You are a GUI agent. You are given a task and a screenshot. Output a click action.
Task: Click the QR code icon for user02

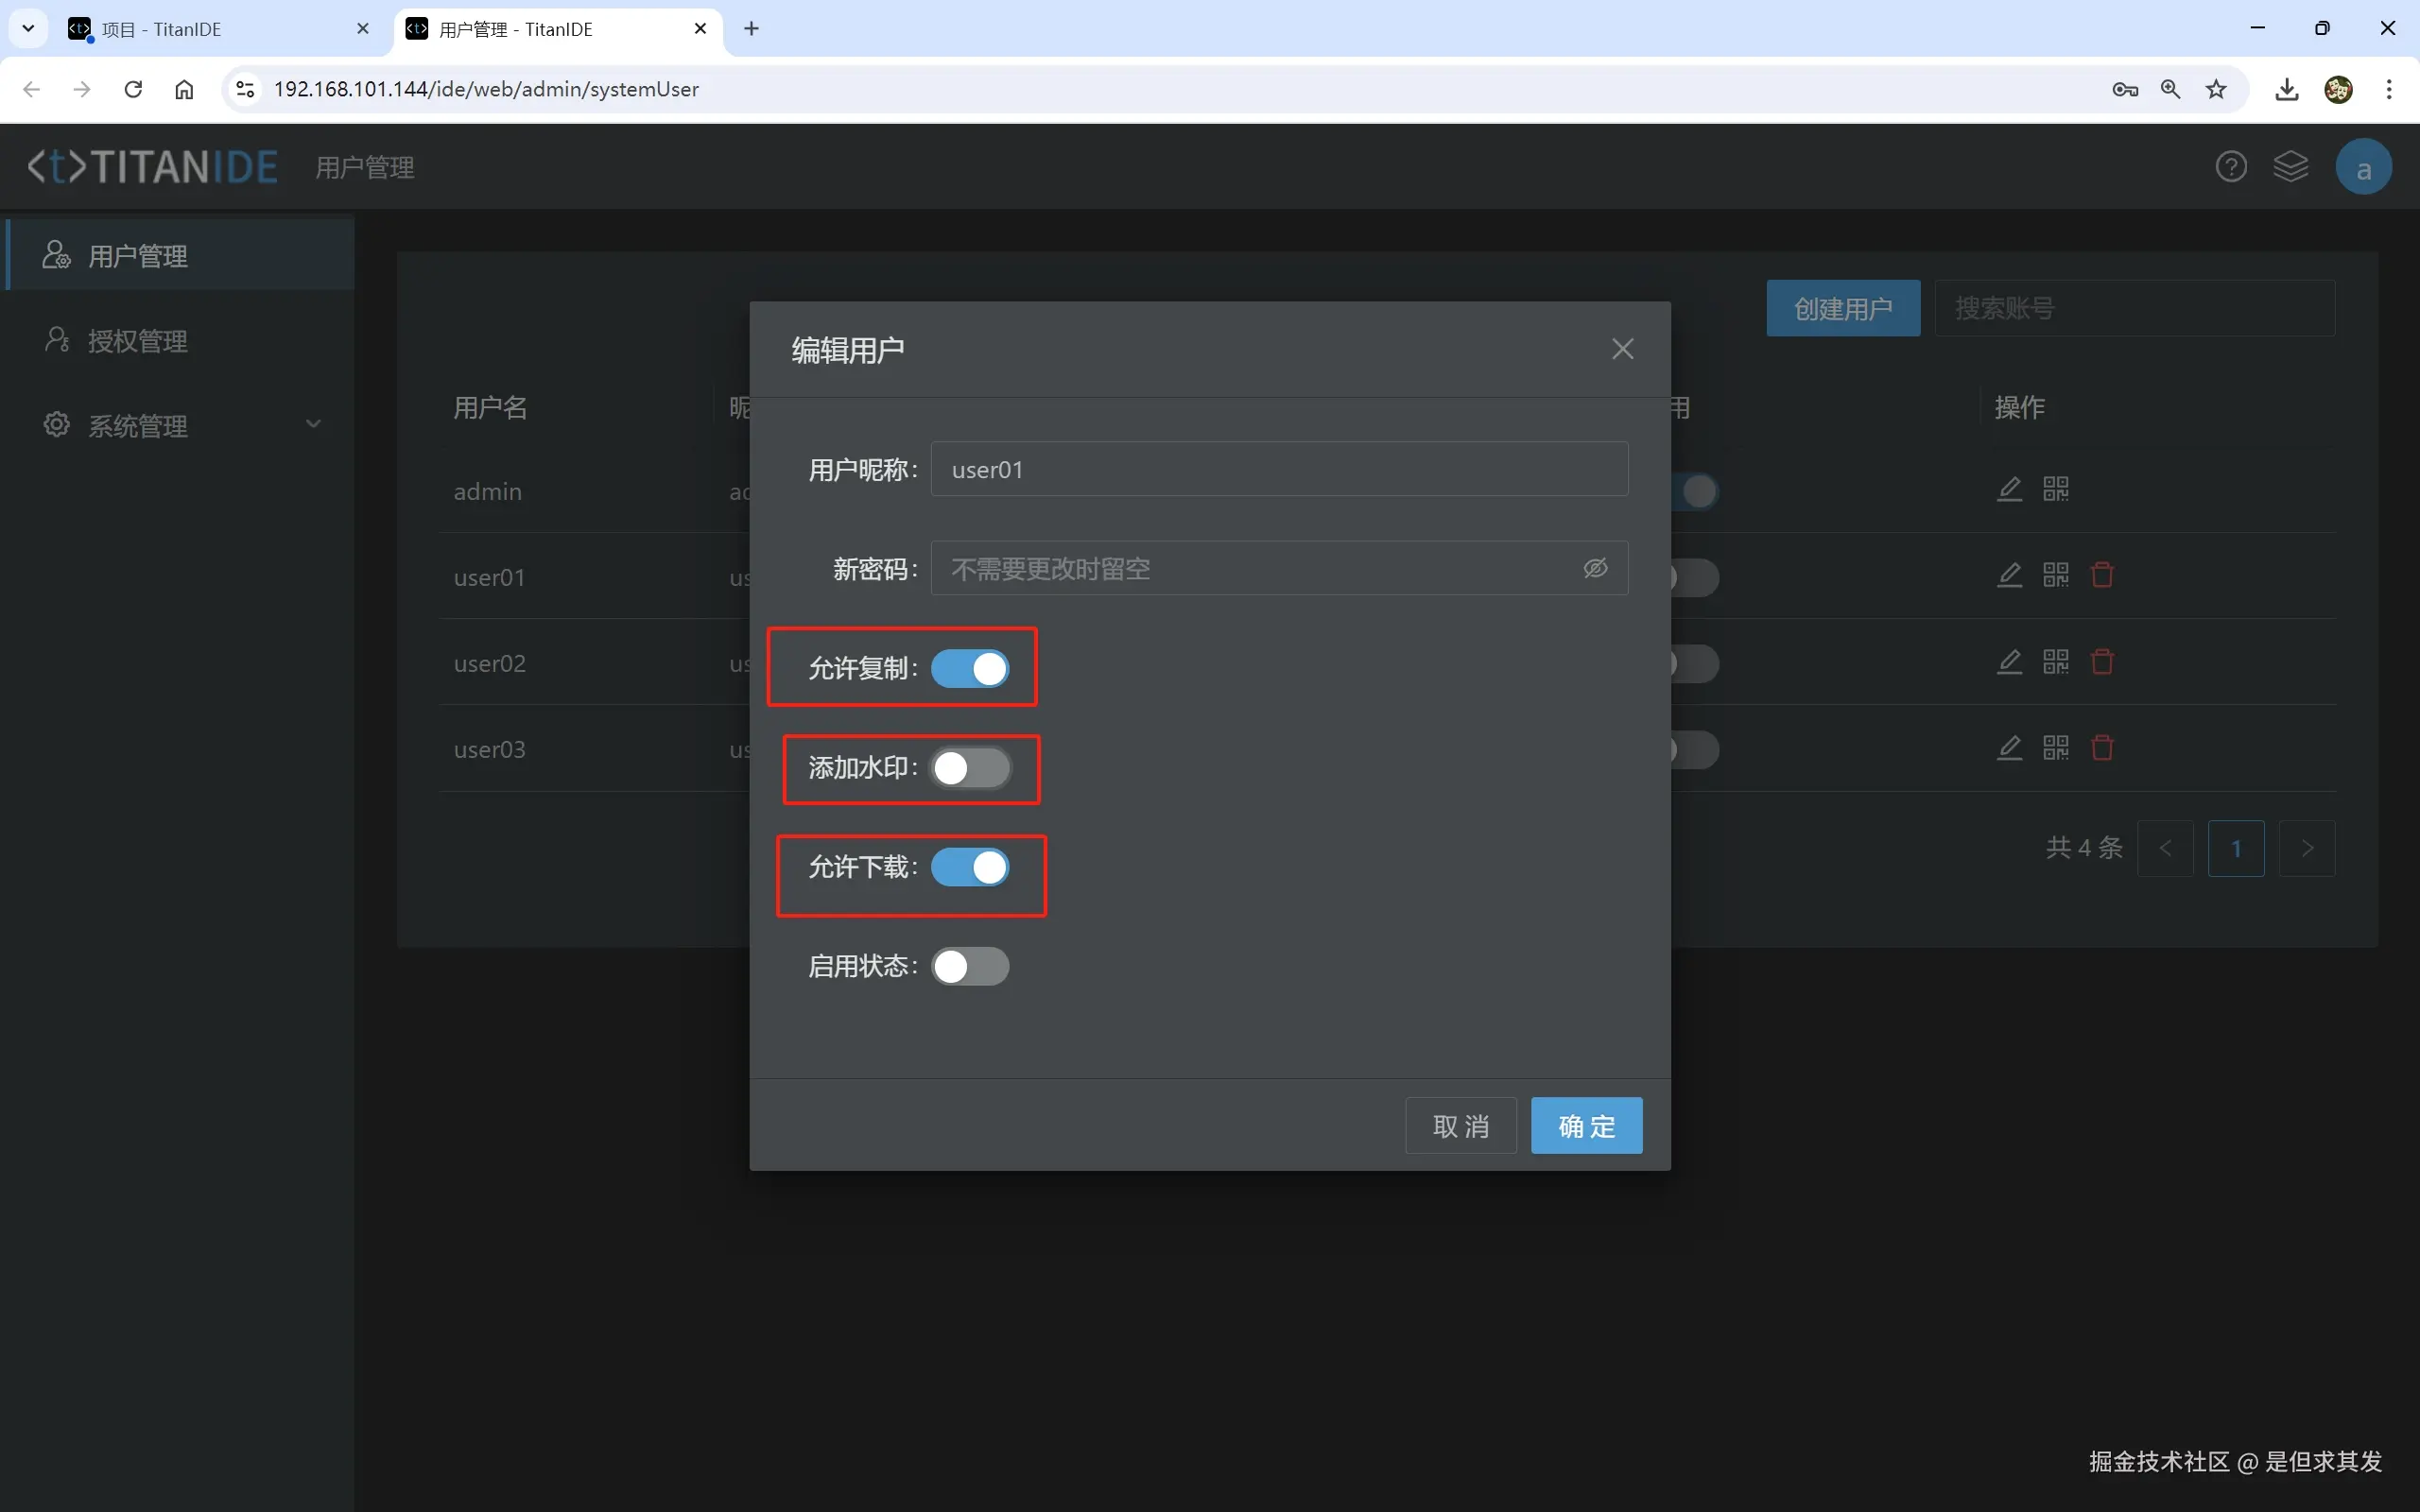(2055, 662)
